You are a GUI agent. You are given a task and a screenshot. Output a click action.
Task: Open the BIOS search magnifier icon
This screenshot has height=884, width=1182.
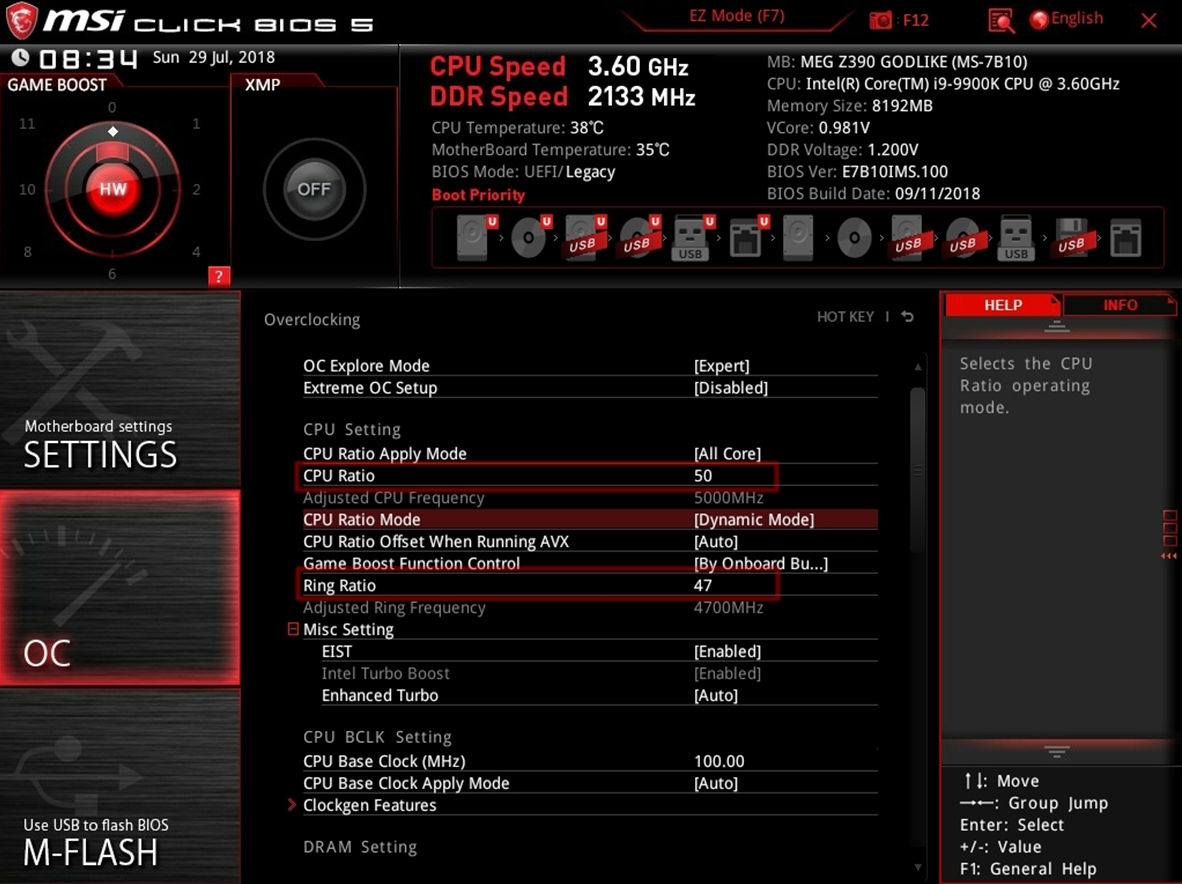click(x=1001, y=20)
